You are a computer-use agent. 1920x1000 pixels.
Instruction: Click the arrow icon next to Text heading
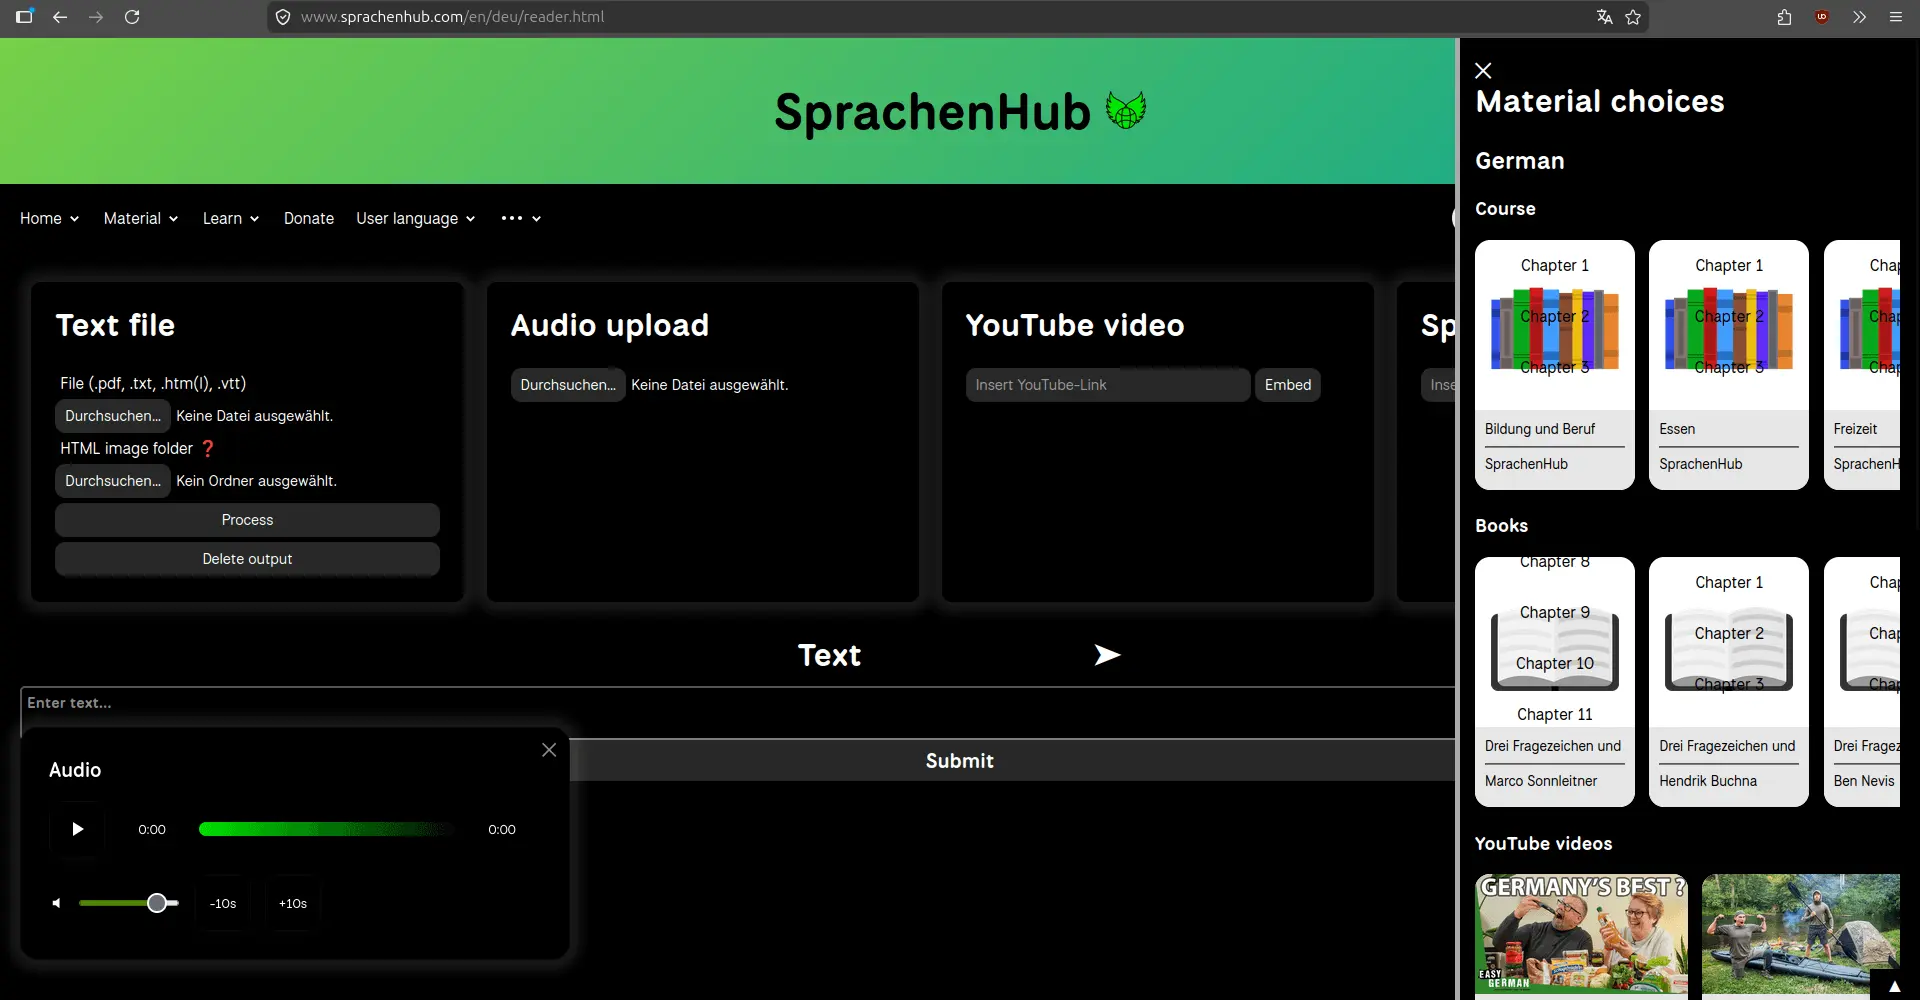(x=1107, y=655)
